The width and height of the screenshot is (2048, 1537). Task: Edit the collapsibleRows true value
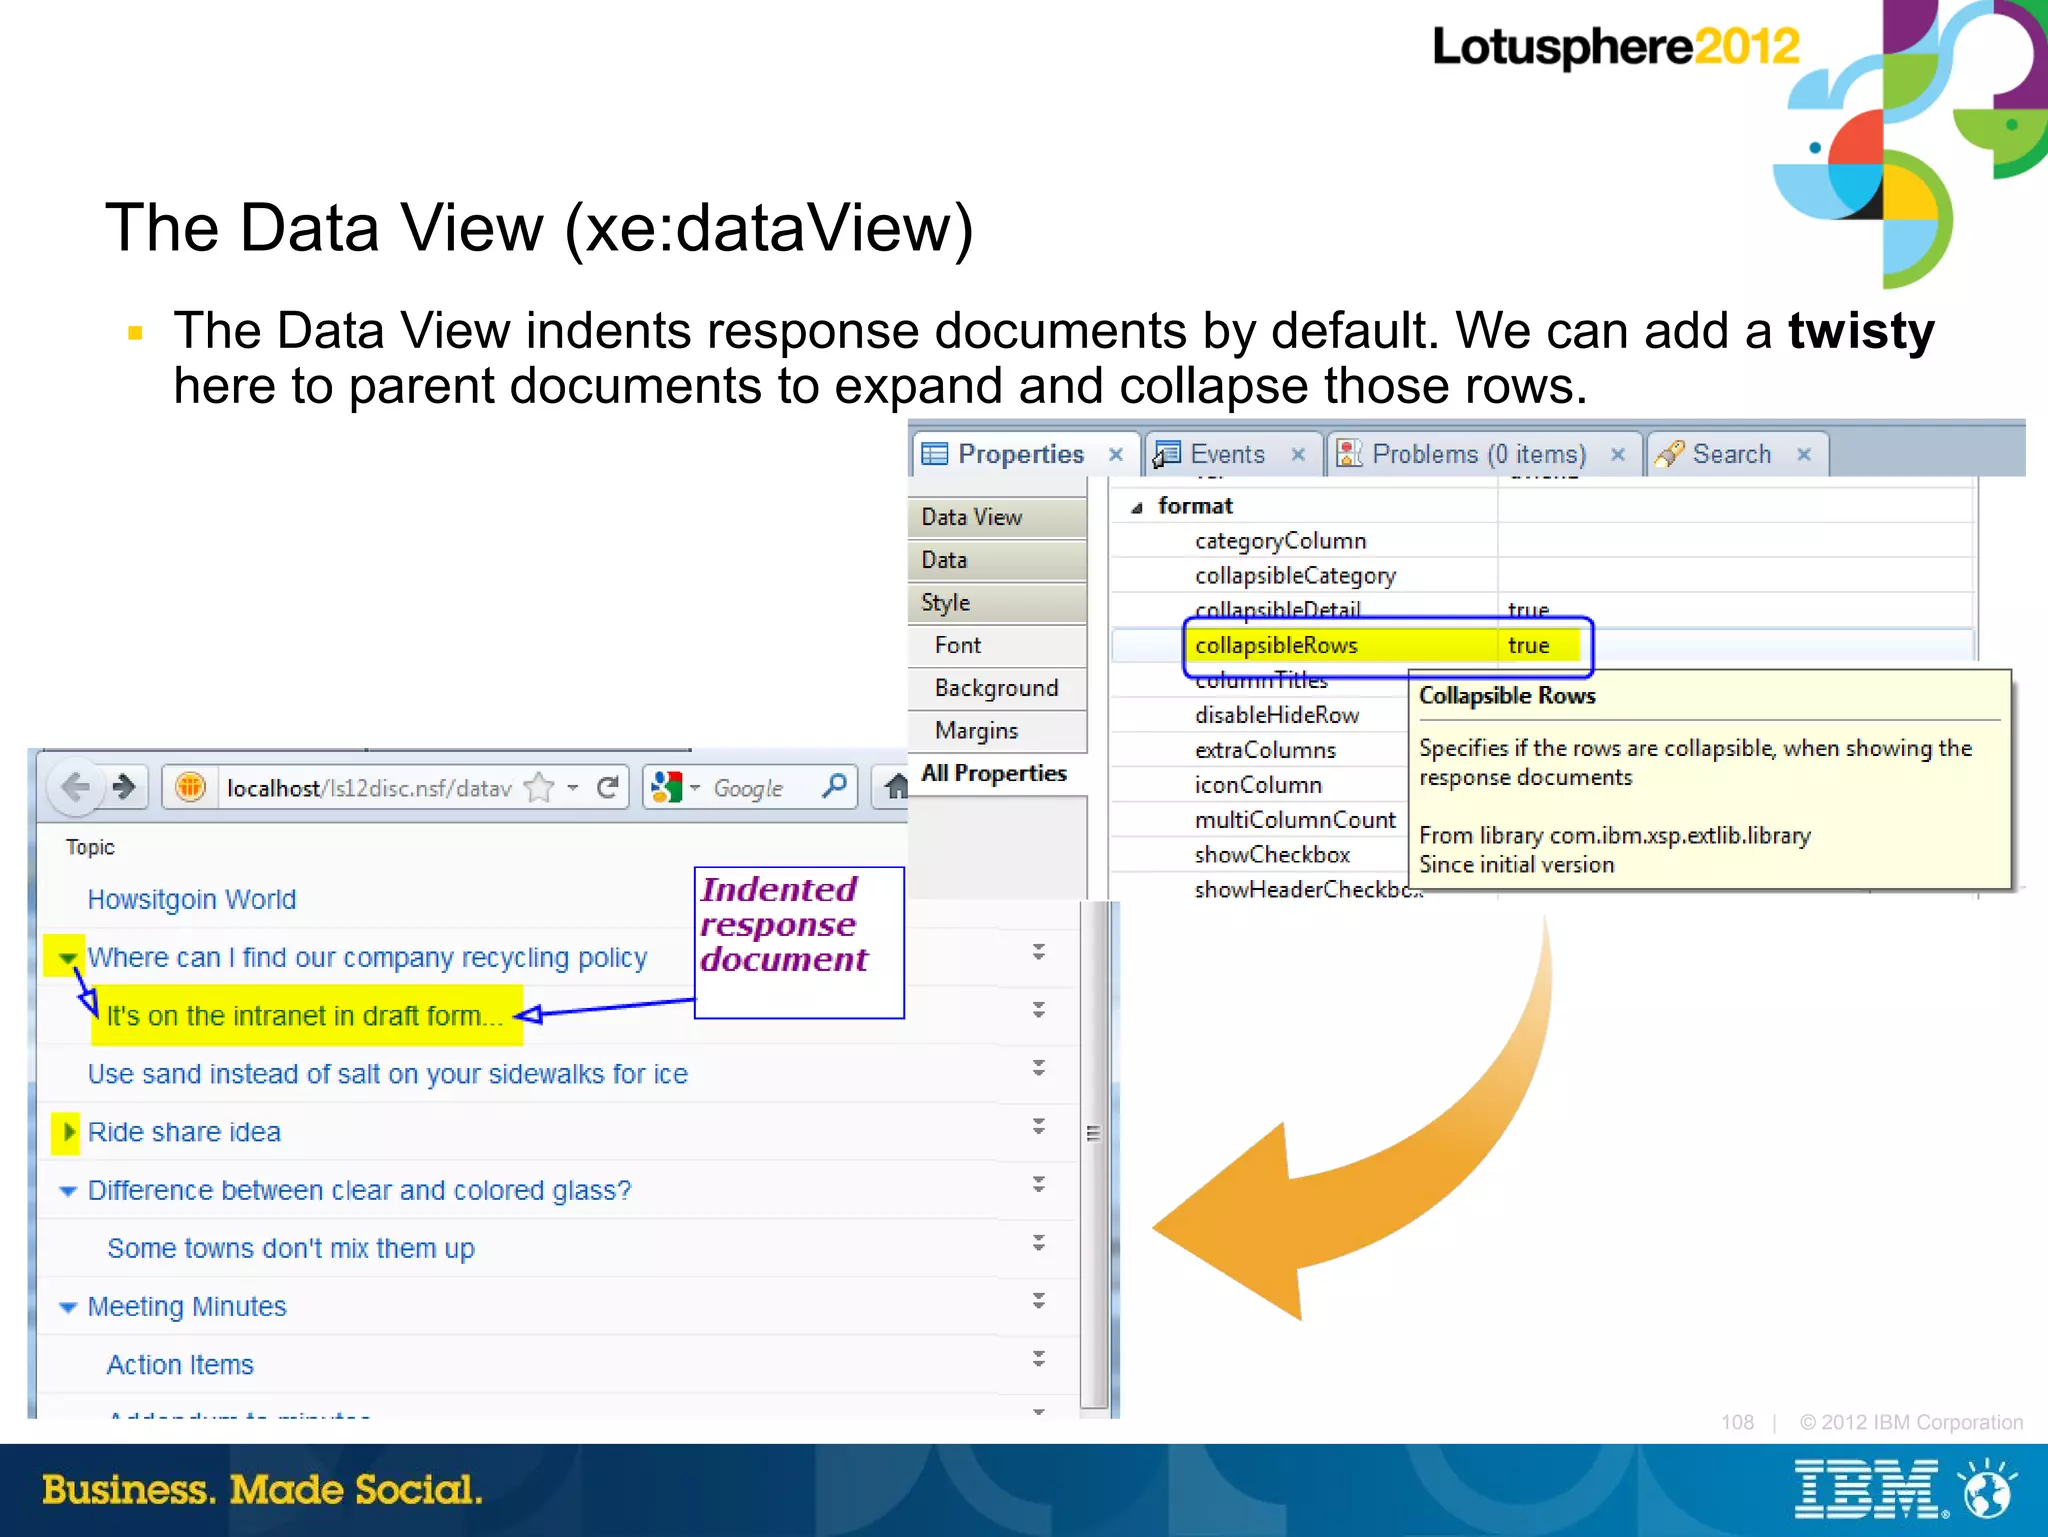tap(1528, 646)
